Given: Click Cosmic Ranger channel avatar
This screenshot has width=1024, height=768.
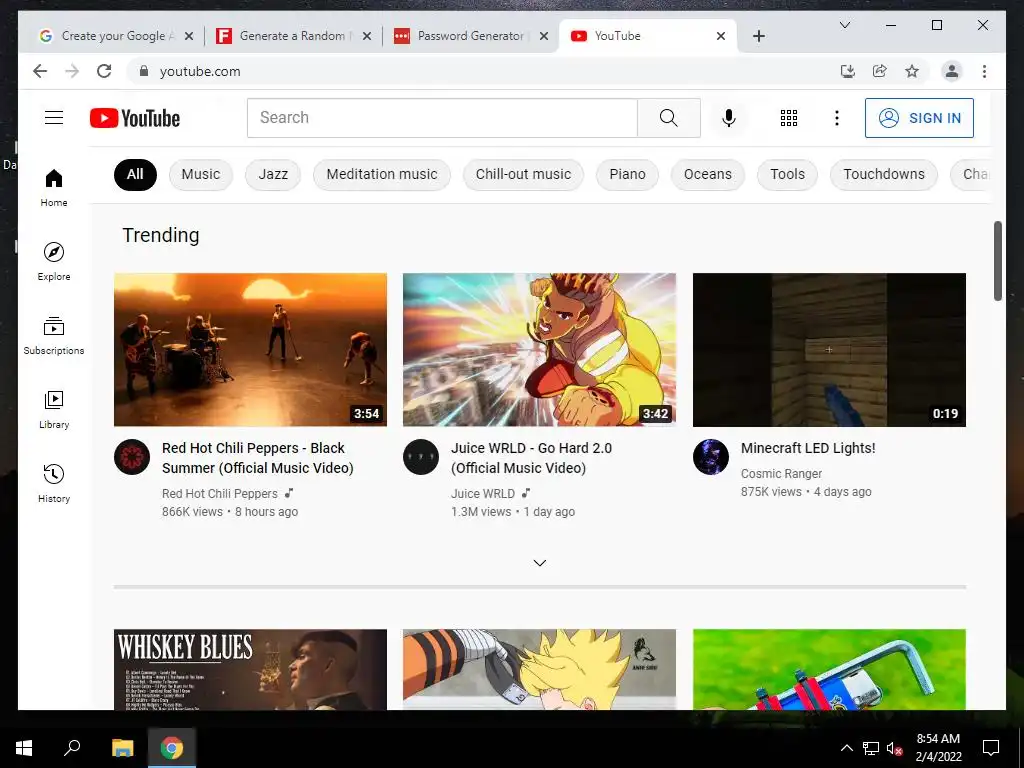Looking at the screenshot, I should (711, 456).
